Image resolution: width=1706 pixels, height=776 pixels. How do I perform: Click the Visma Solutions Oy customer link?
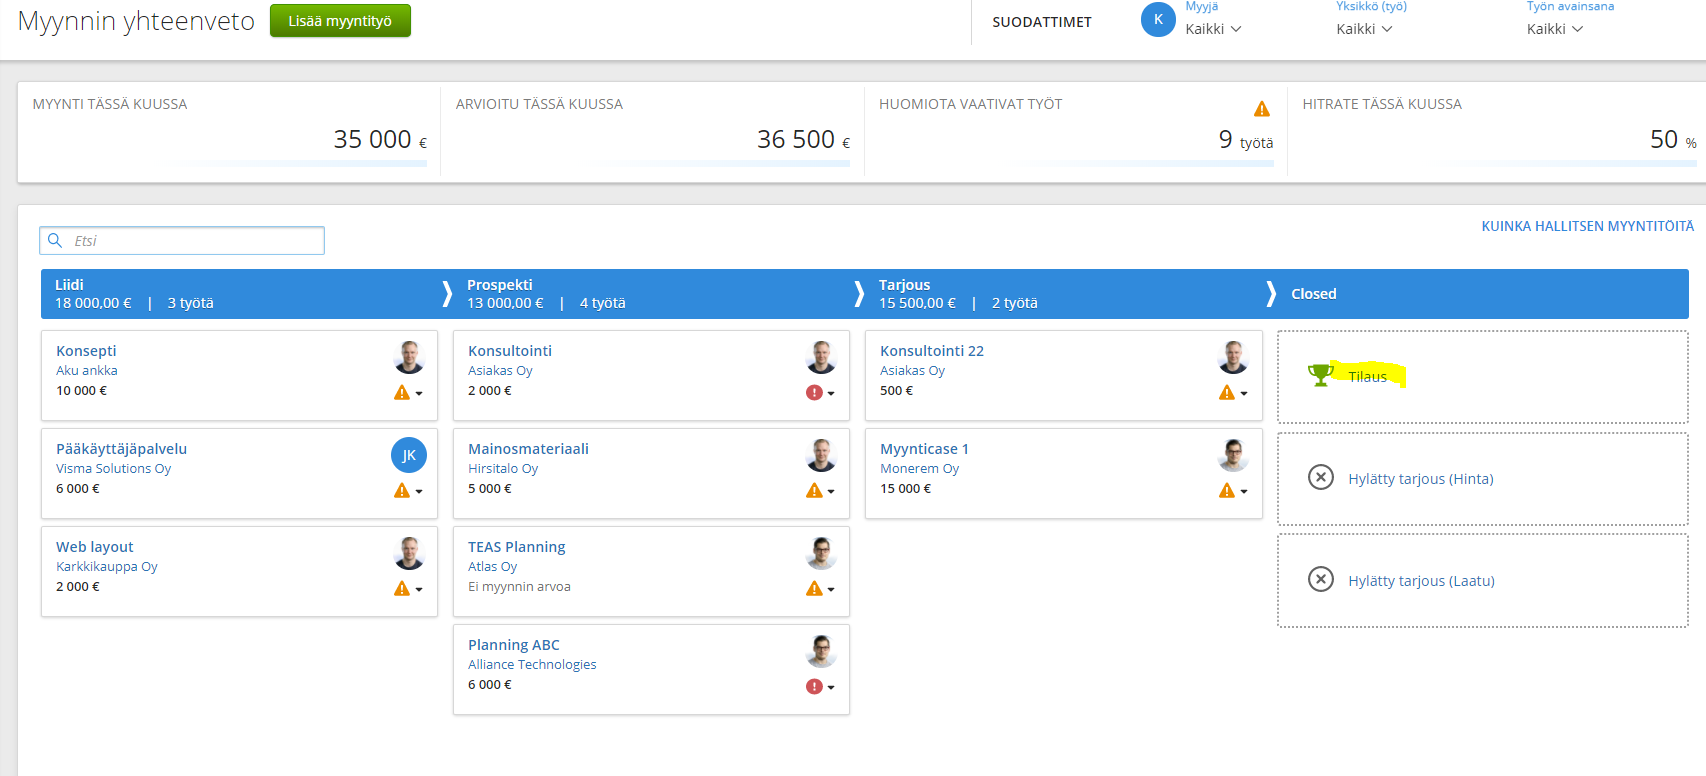113,469
